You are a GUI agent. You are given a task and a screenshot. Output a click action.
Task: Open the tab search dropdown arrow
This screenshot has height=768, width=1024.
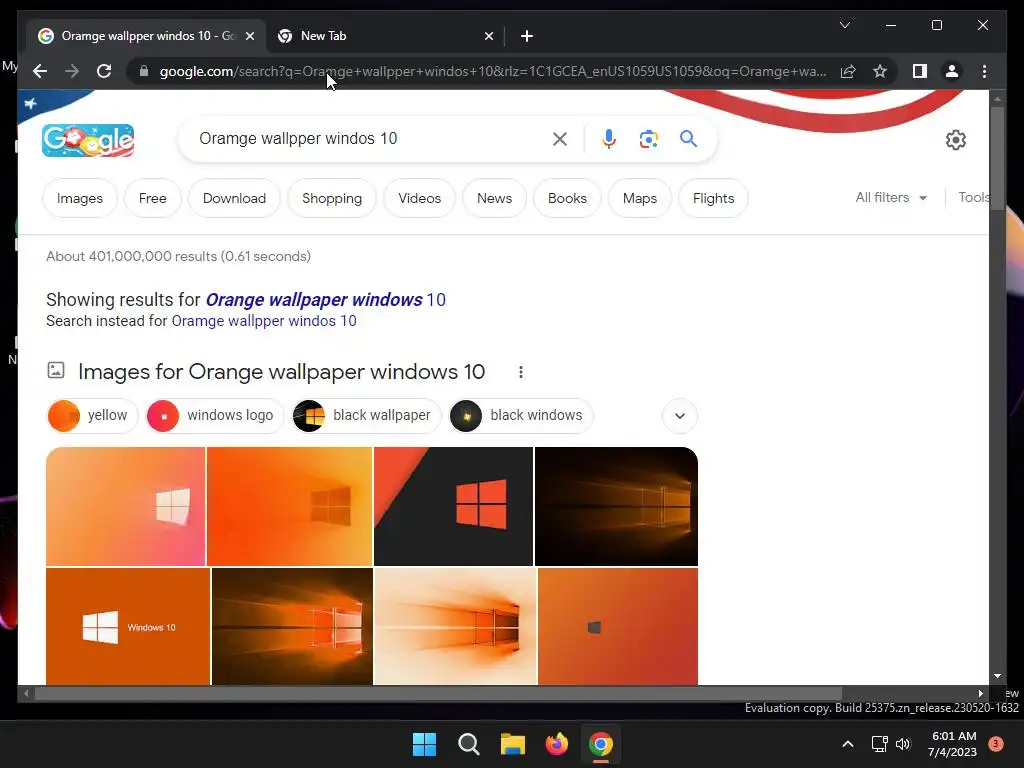[x=844, y=25]
